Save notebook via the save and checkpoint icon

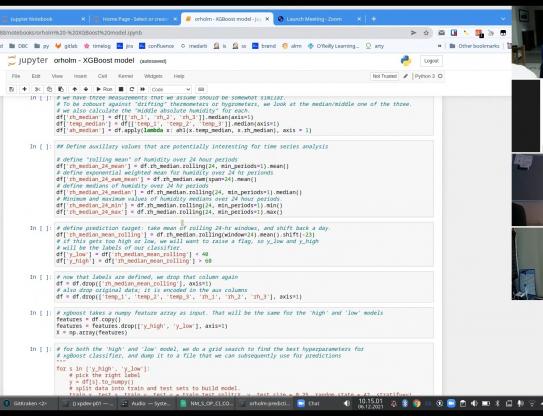pos(11,89)
